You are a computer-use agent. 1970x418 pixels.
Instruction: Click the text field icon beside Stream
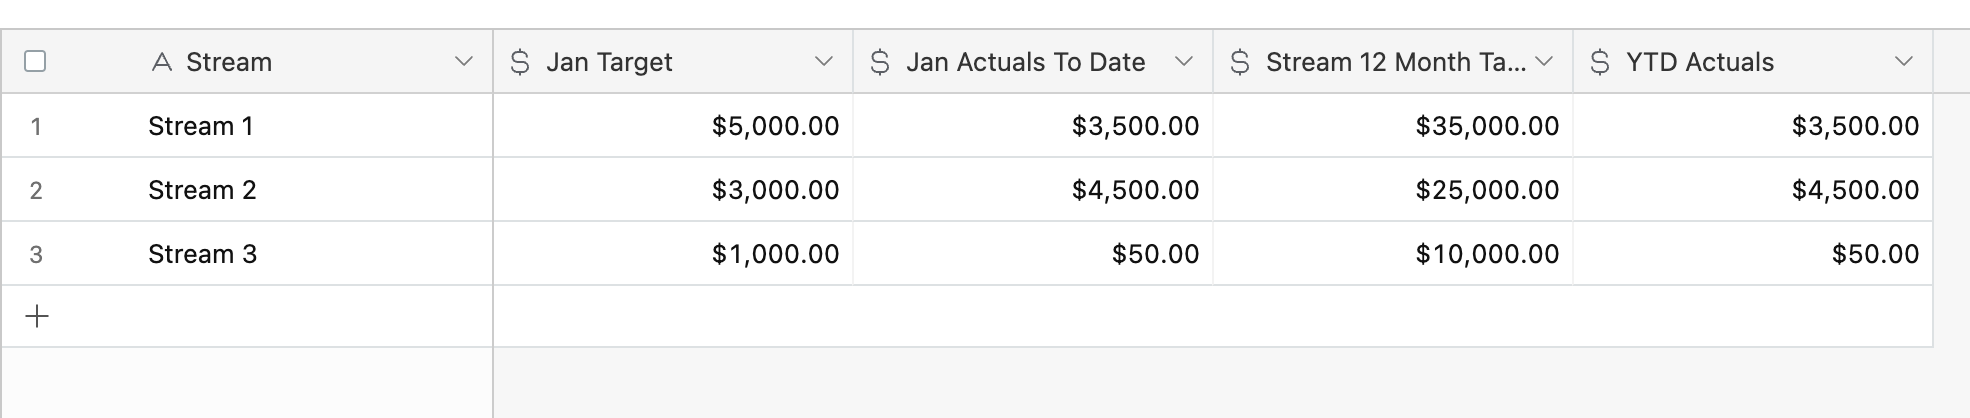point(162,62)
